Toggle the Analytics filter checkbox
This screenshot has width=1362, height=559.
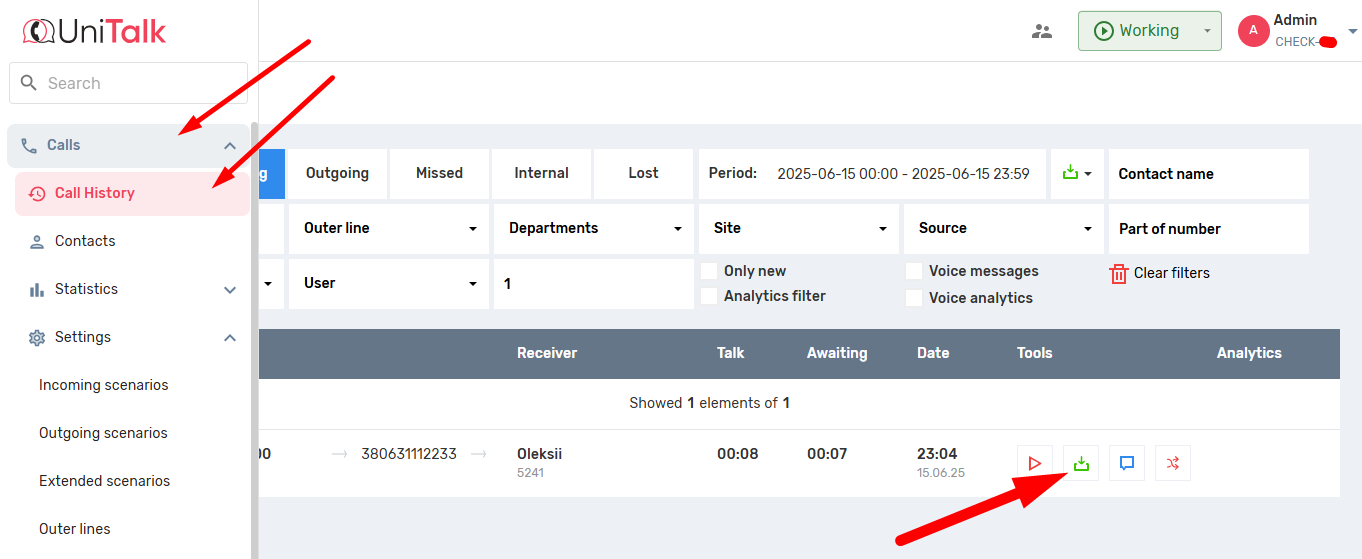point(709,296)
